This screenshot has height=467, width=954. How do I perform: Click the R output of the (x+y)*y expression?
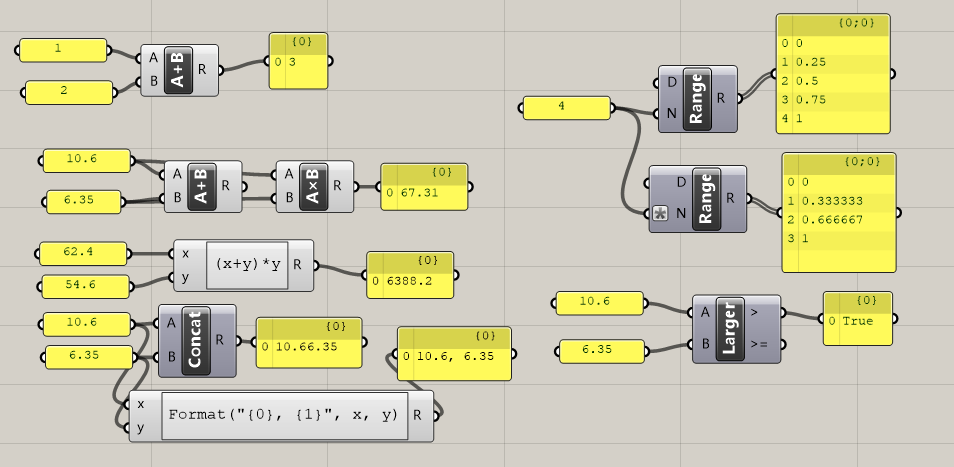[298, 265]
